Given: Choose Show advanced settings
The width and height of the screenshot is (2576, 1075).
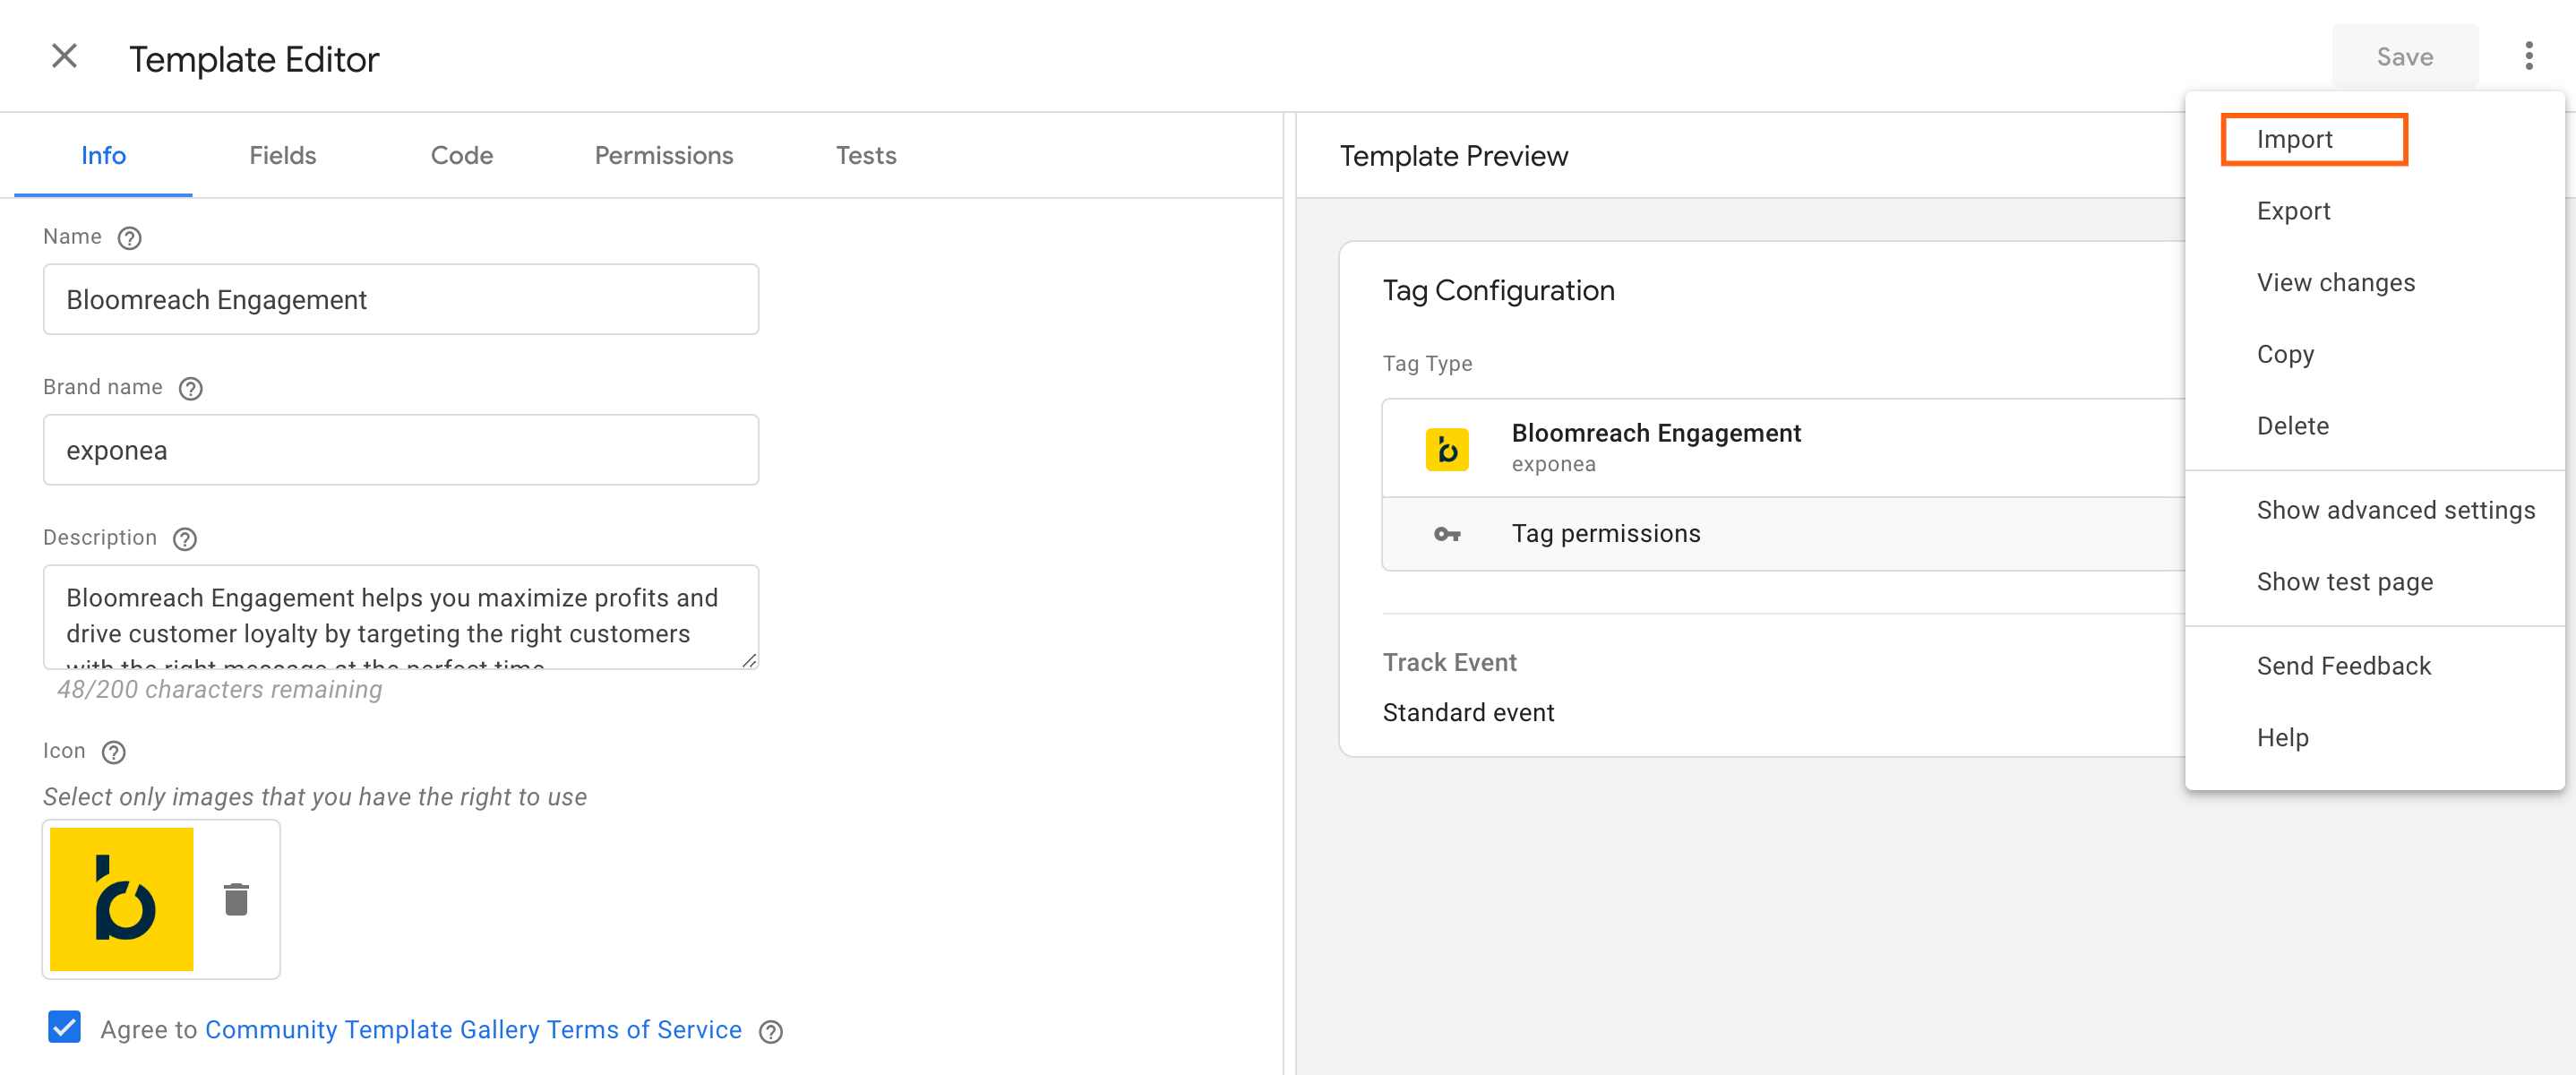Looking at the screenshot, I should [x=2374, y=511].
